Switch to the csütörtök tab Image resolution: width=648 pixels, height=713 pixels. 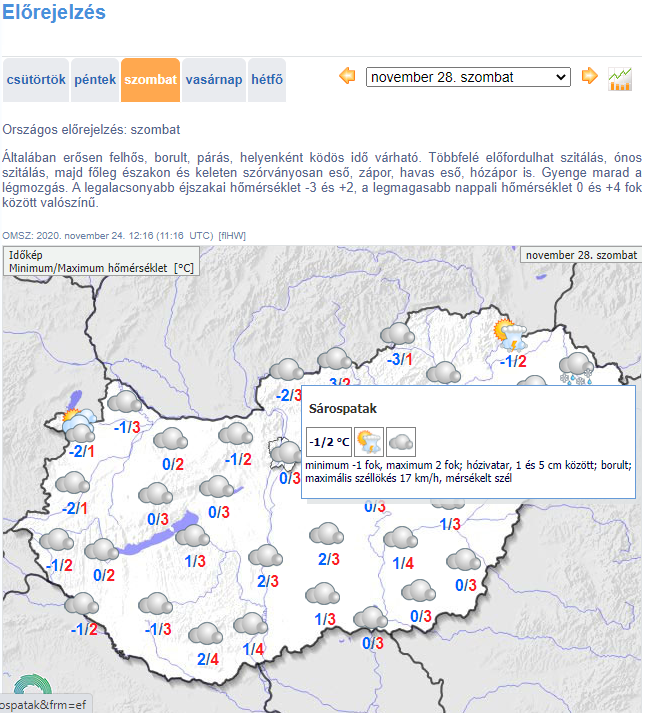coord(36,80)
